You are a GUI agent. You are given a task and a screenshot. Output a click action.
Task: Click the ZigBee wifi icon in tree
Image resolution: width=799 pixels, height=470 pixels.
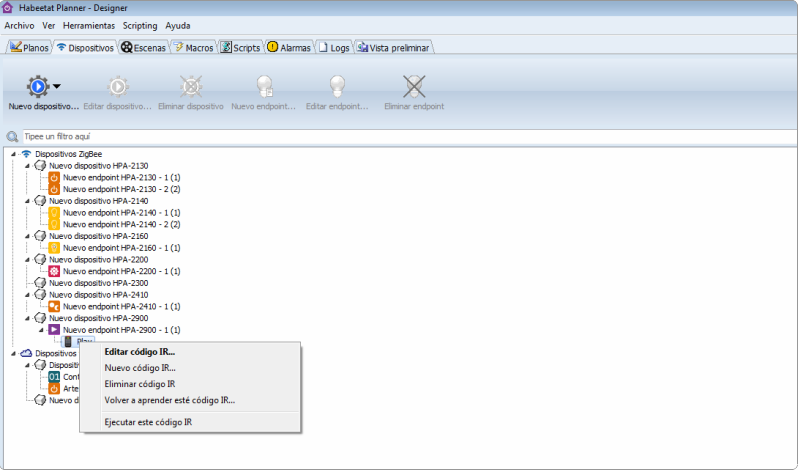pos(26,153)
